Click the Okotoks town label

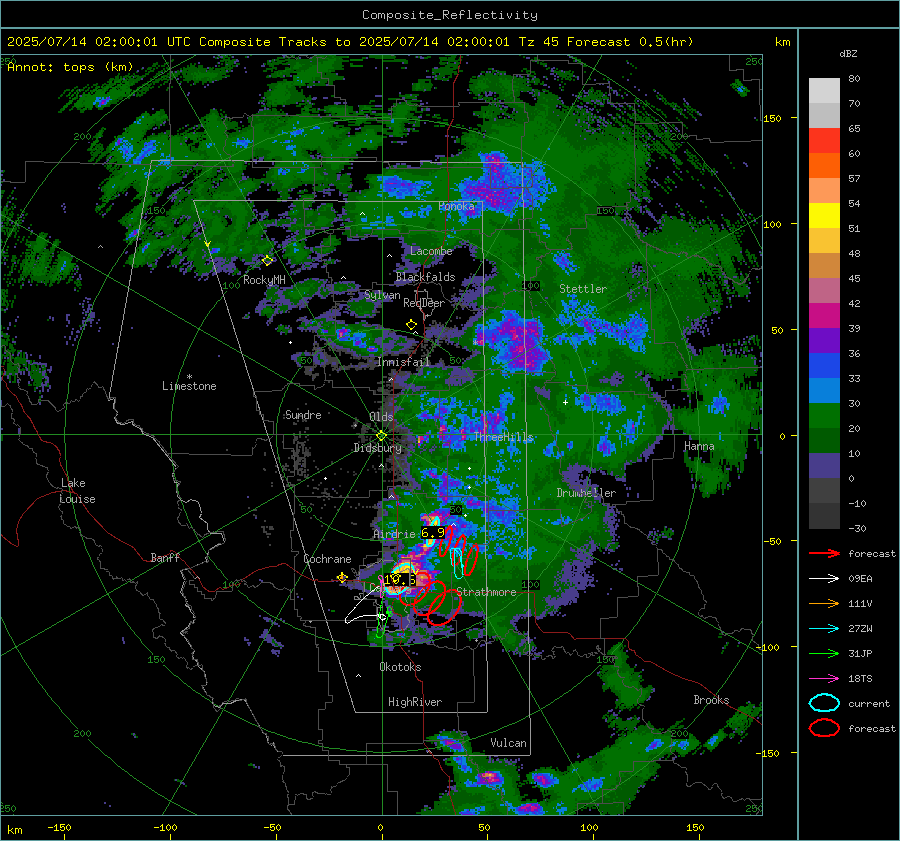click(x=400, y=667)
